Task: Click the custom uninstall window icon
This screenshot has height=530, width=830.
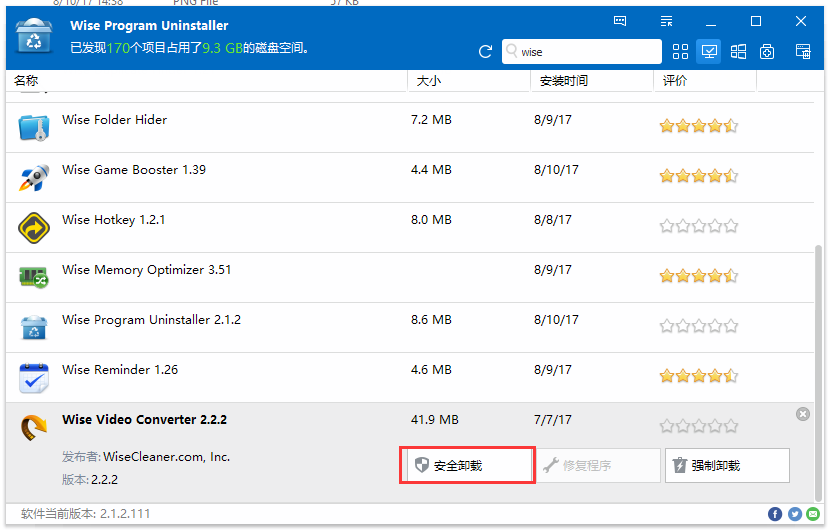Action: [x=802, y=52]
